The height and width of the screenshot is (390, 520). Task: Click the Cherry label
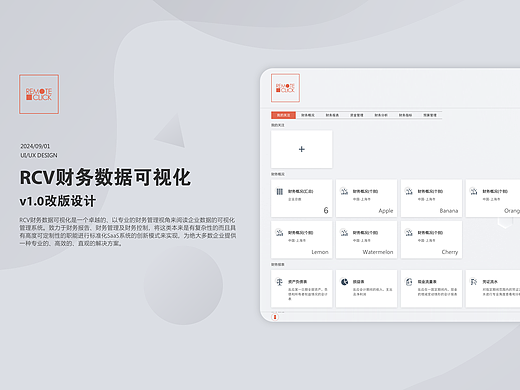pyautogui.click(x=450, y=252)
